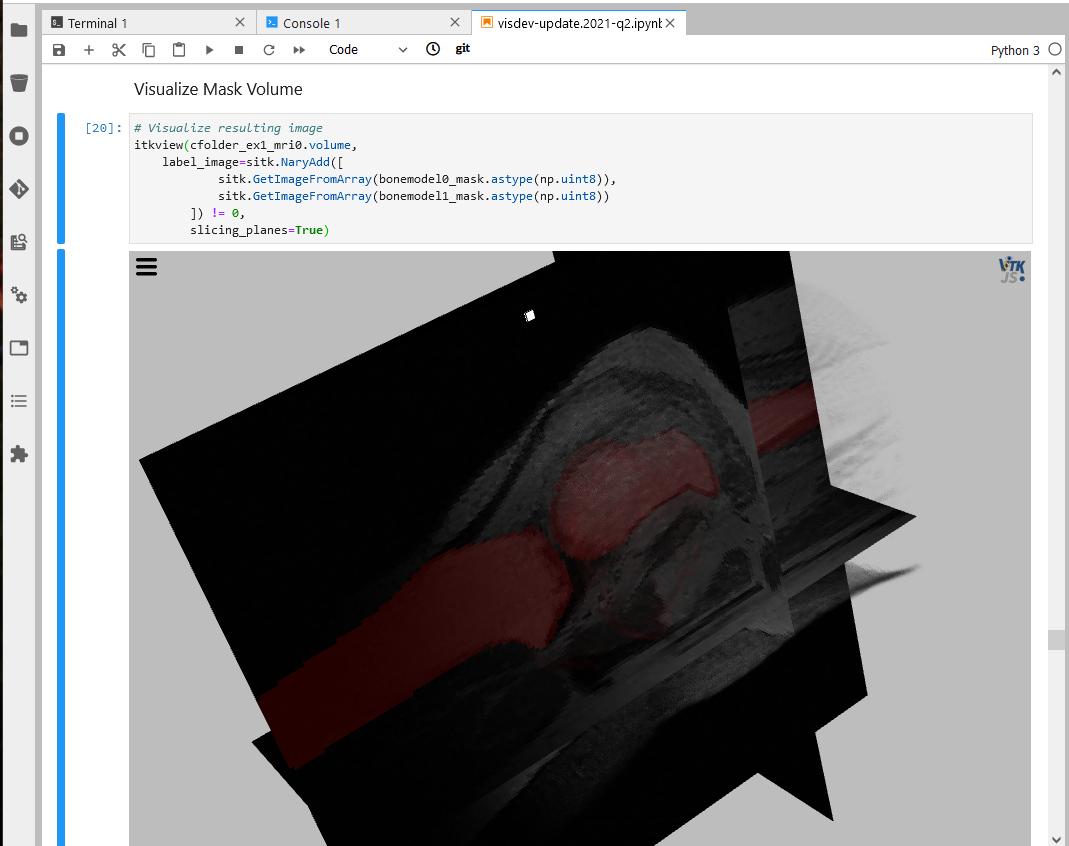Screen dimensions: 1069x846
Task: Click the git button in the toolbar
Action: [461, 48]
